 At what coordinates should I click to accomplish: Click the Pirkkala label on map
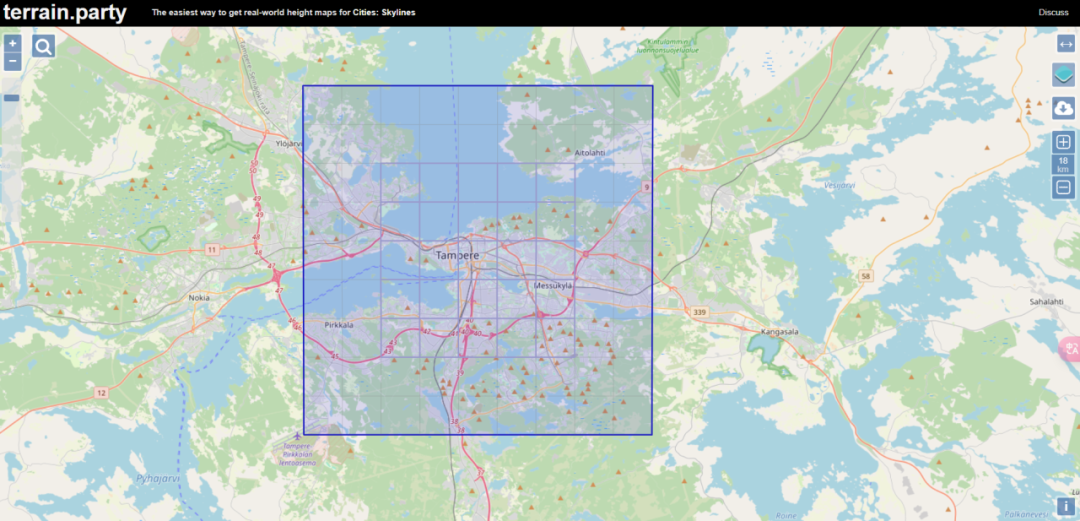click(x=338, y=324)
